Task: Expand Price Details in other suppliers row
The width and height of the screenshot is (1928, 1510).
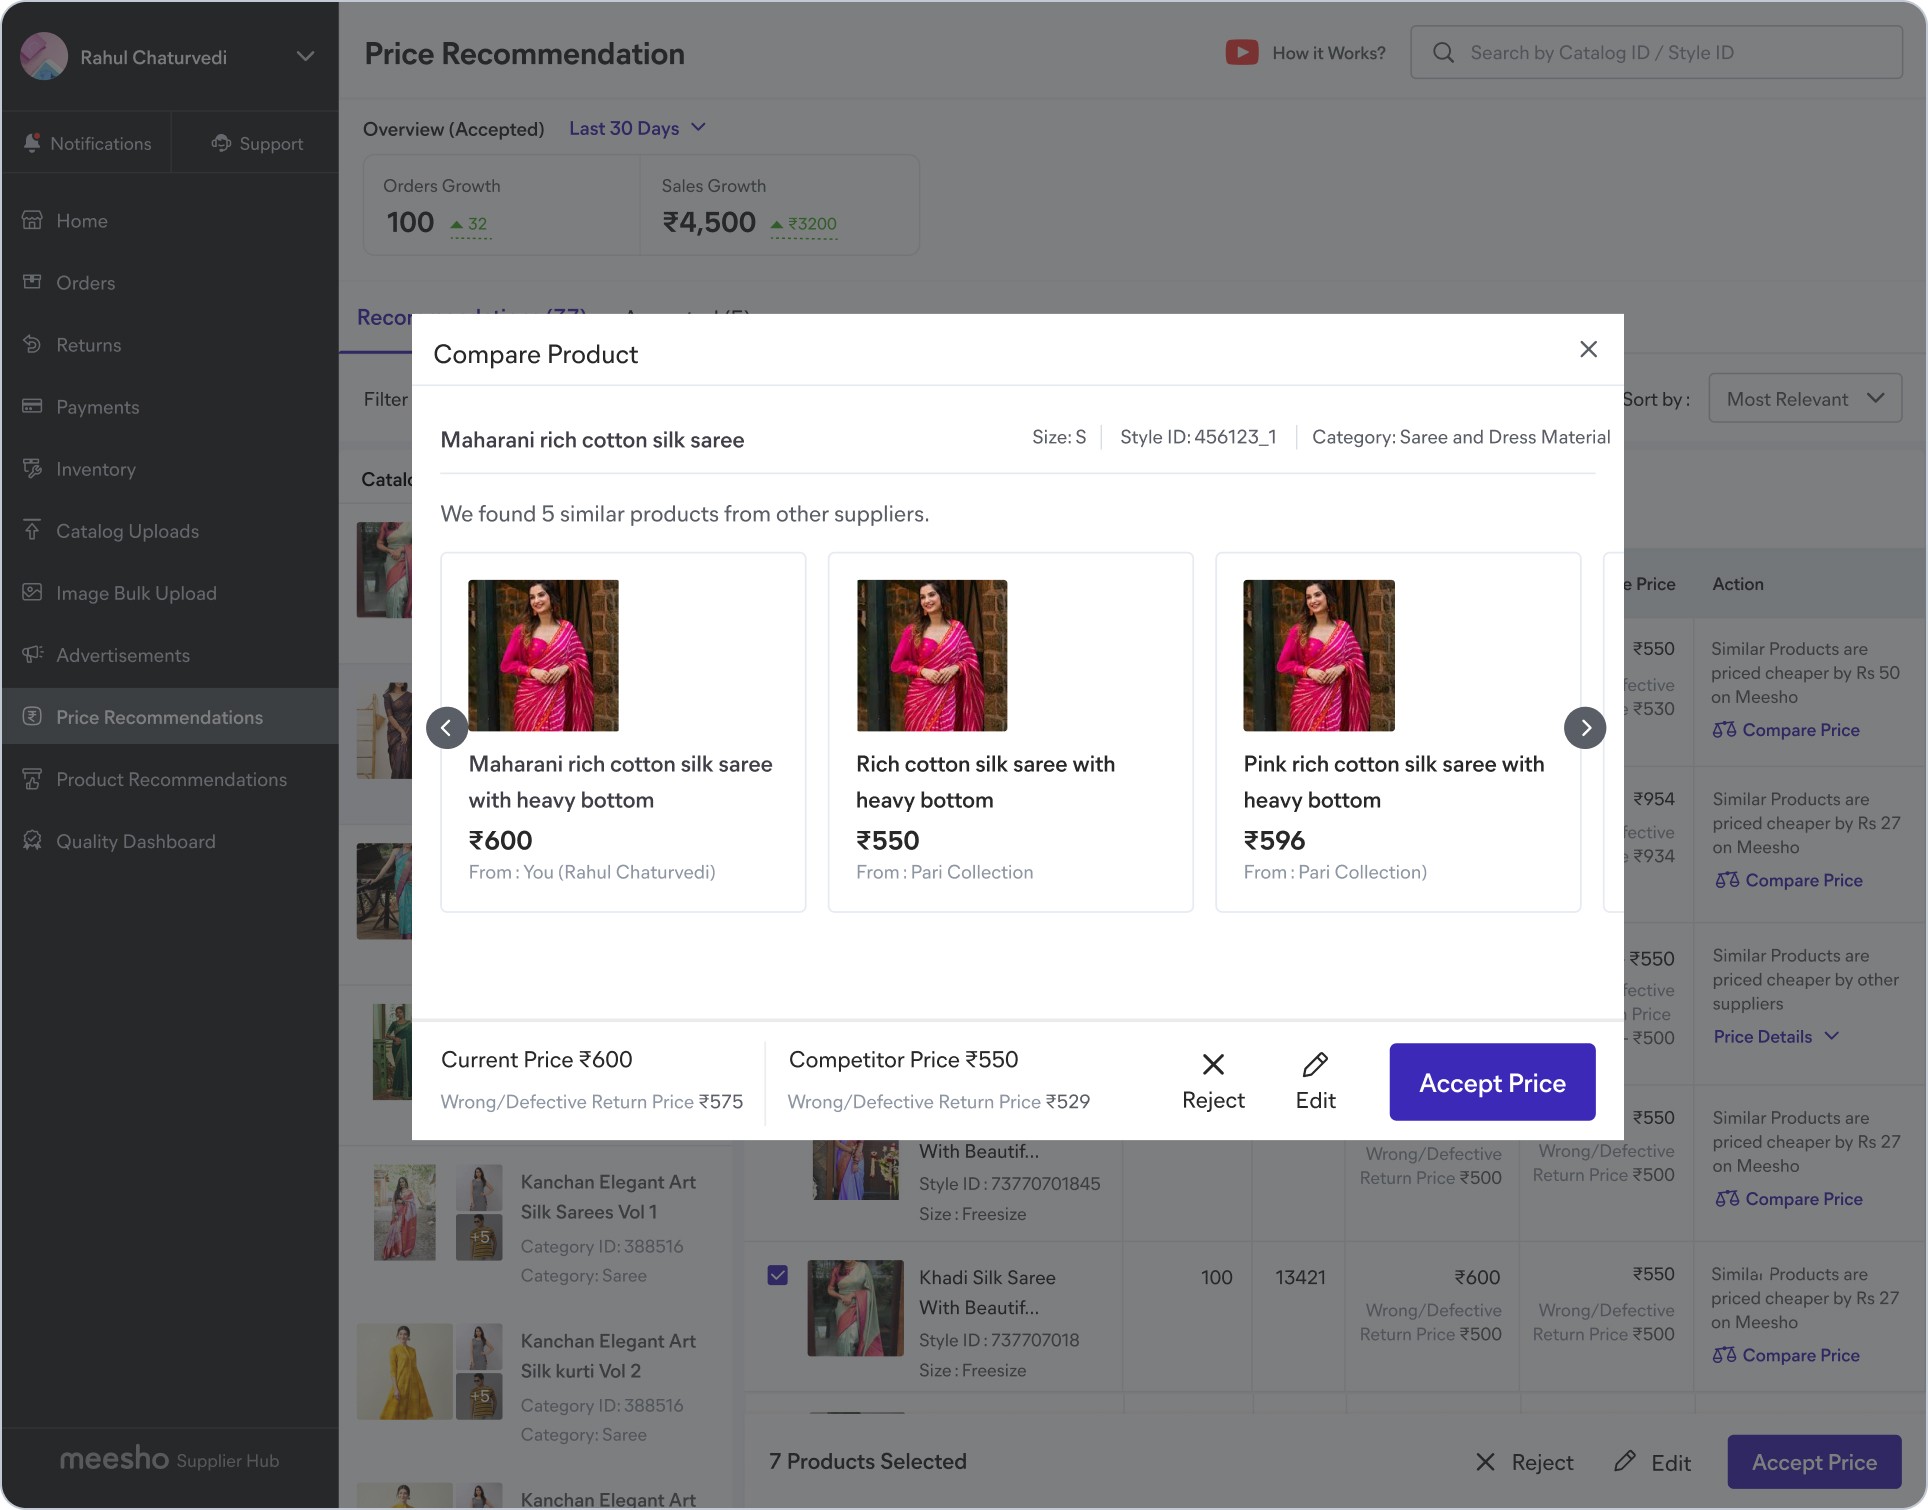Action: point(1776,1036)
